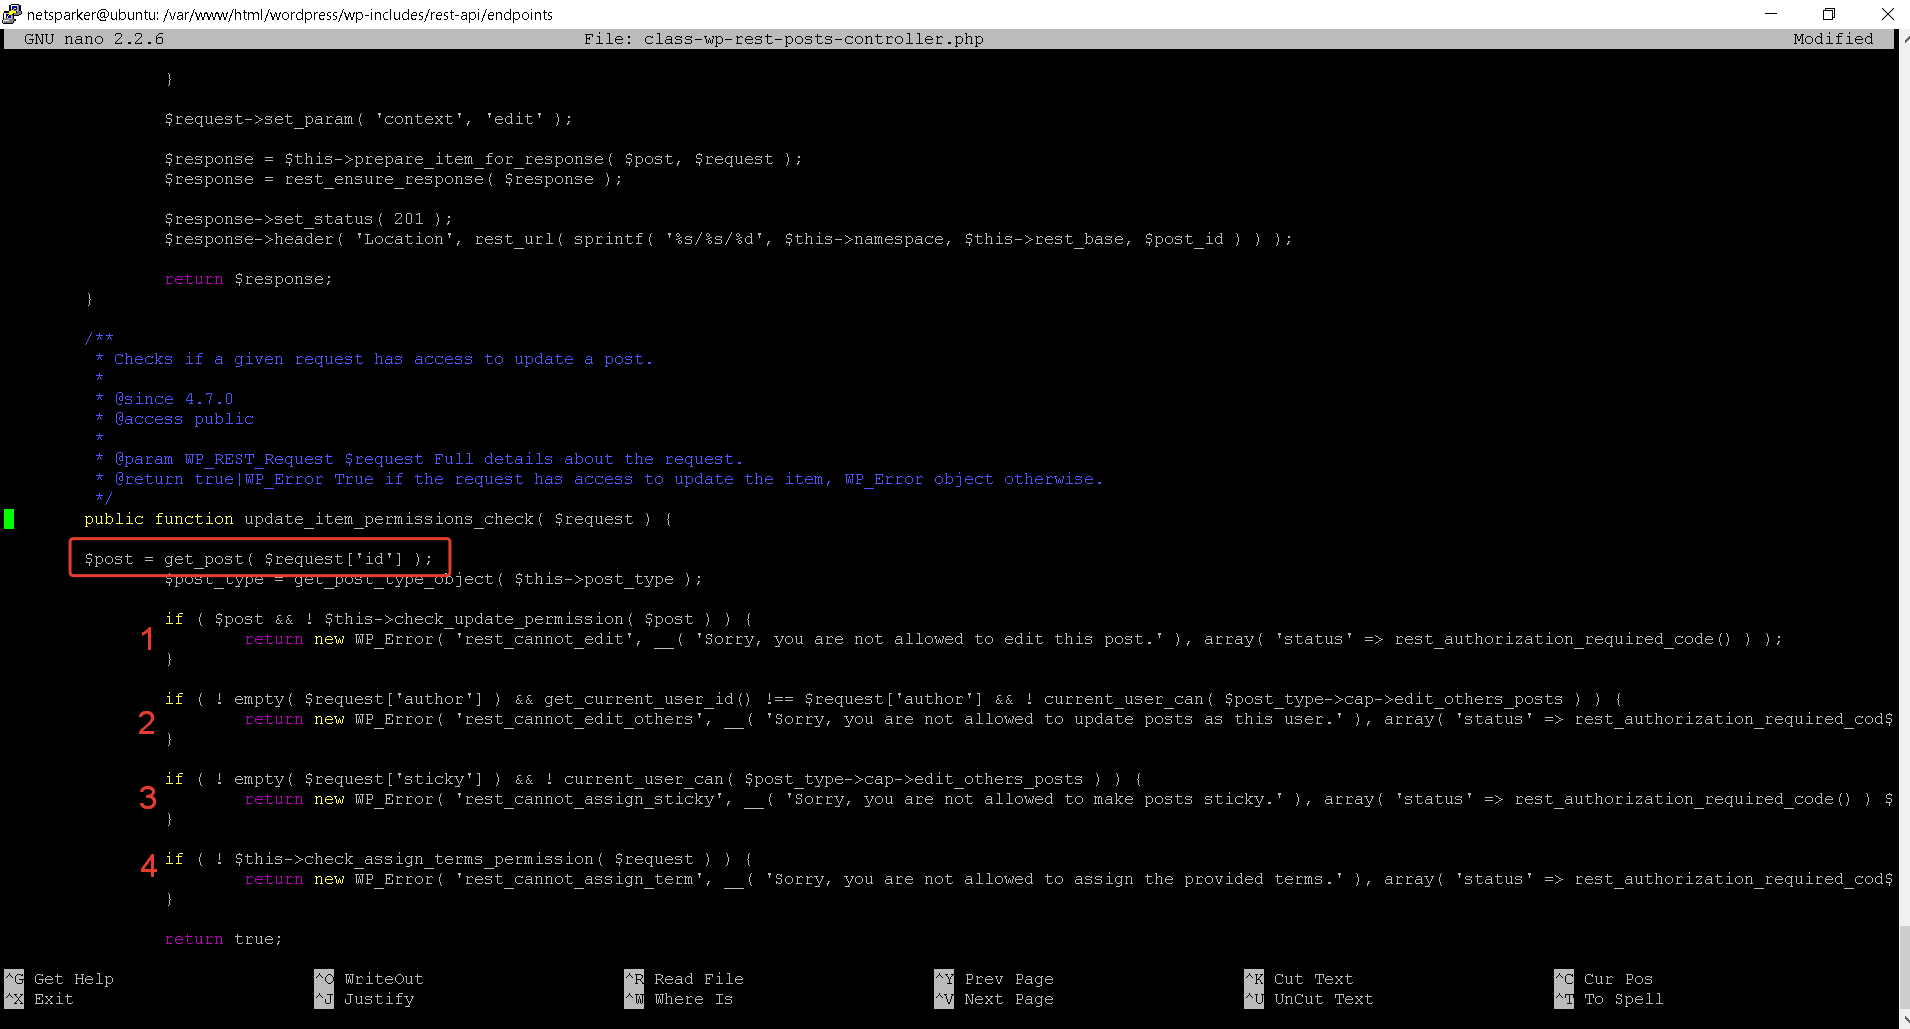Click the WriteOut shortcut to save the file
The image size is (1910, 1029).
point(381,978)
